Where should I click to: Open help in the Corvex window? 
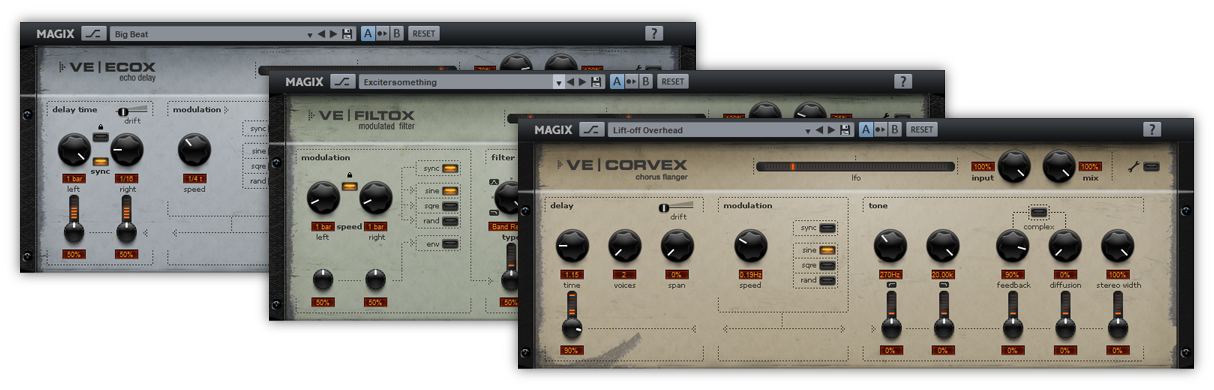pos(1152,129)
